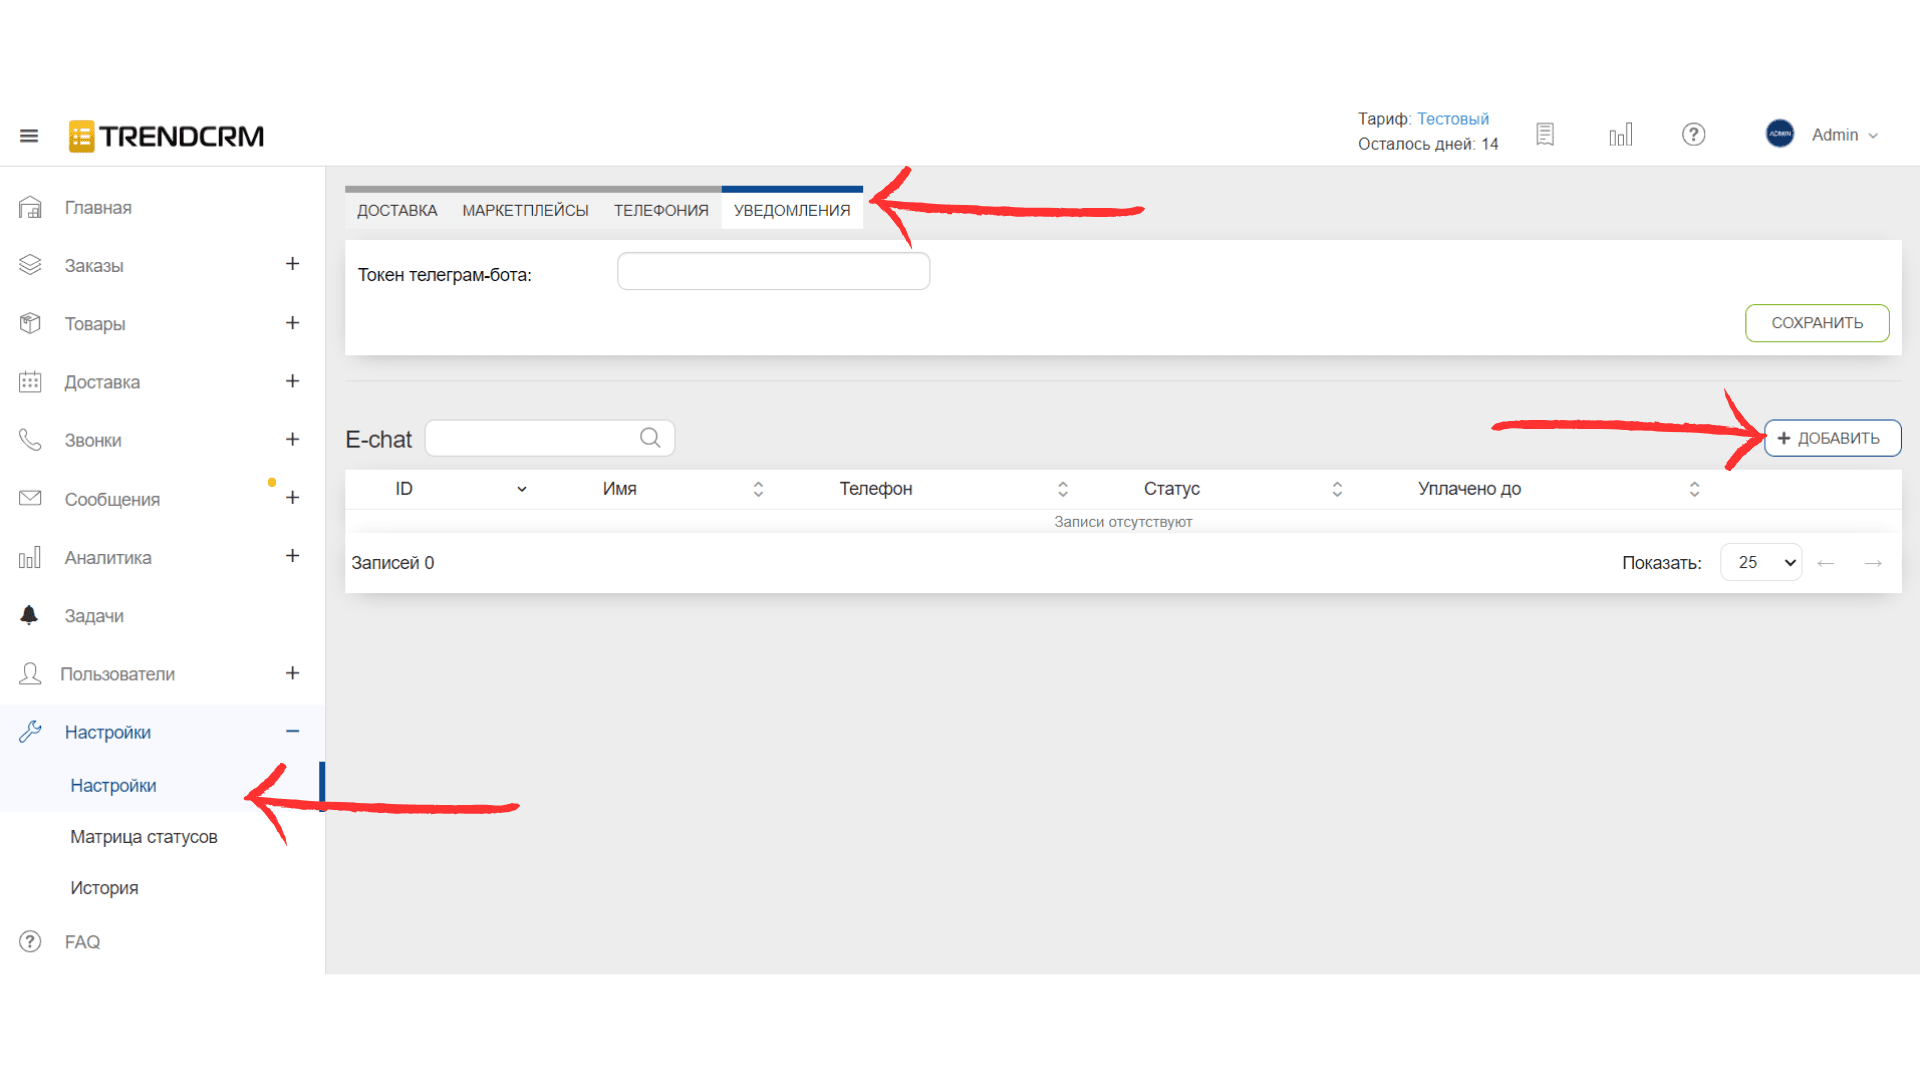Click the E-chat search field
The image size is (1920, 1080).
(549, 438)
